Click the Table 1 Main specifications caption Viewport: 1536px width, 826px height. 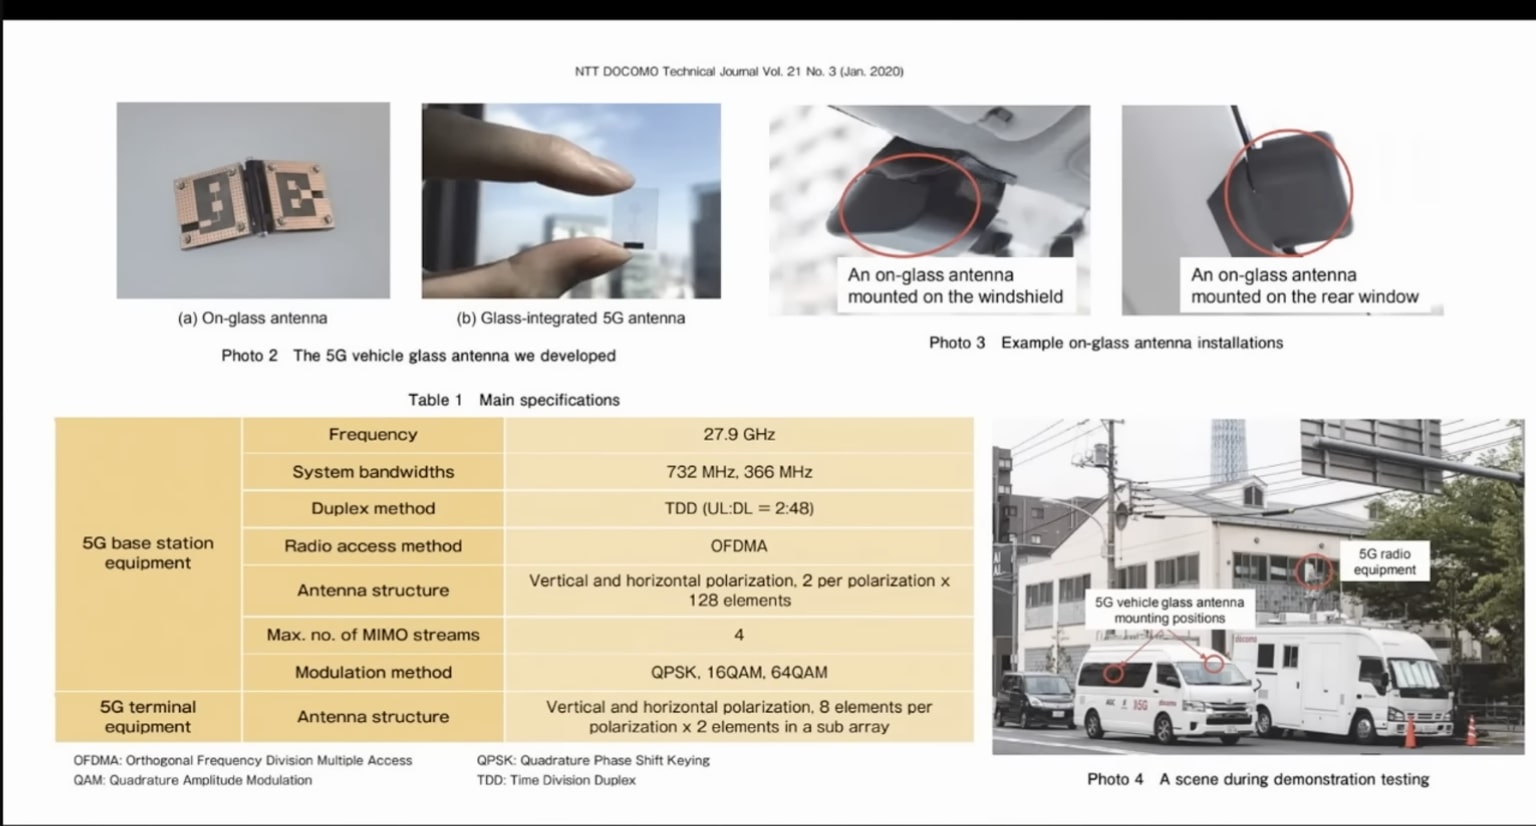[x=516, y=399]
